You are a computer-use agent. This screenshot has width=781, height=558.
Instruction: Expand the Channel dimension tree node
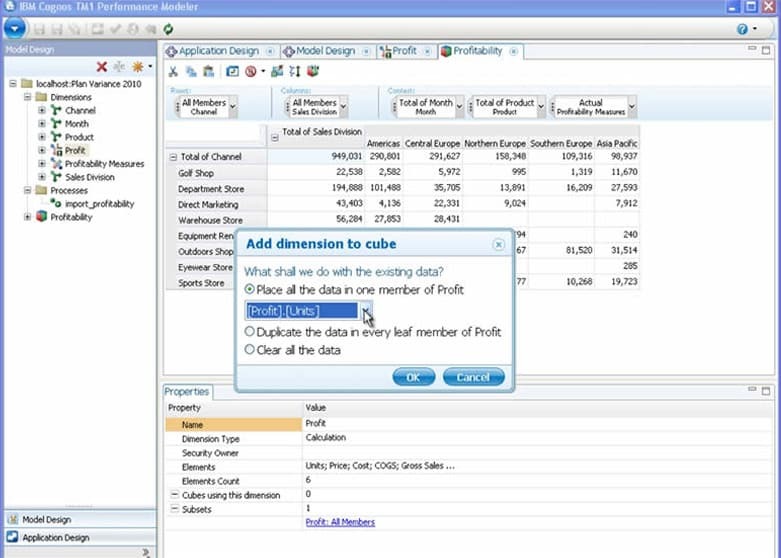(42, 111)
